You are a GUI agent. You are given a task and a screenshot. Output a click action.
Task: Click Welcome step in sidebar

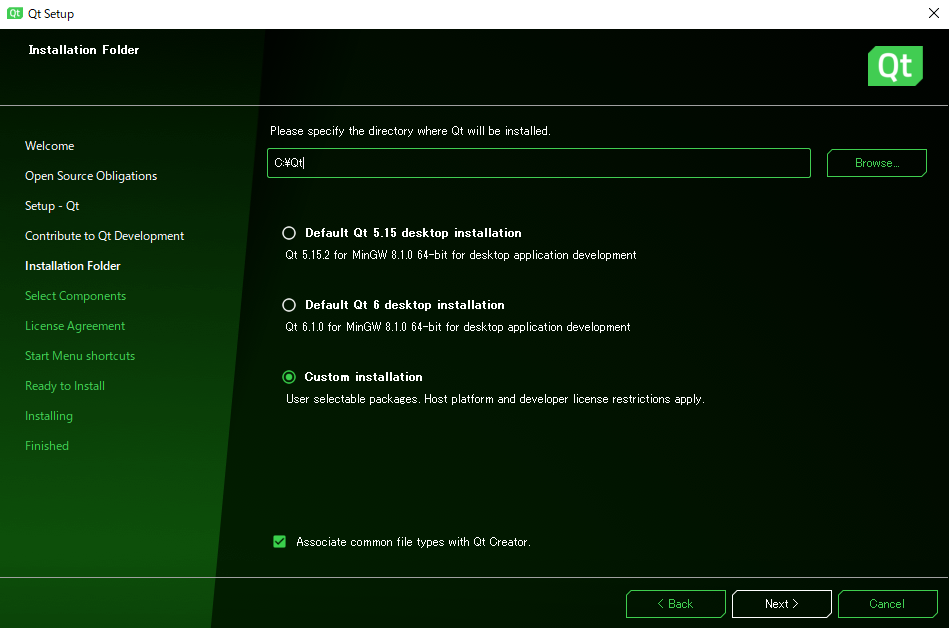click(x=50, y=146)
